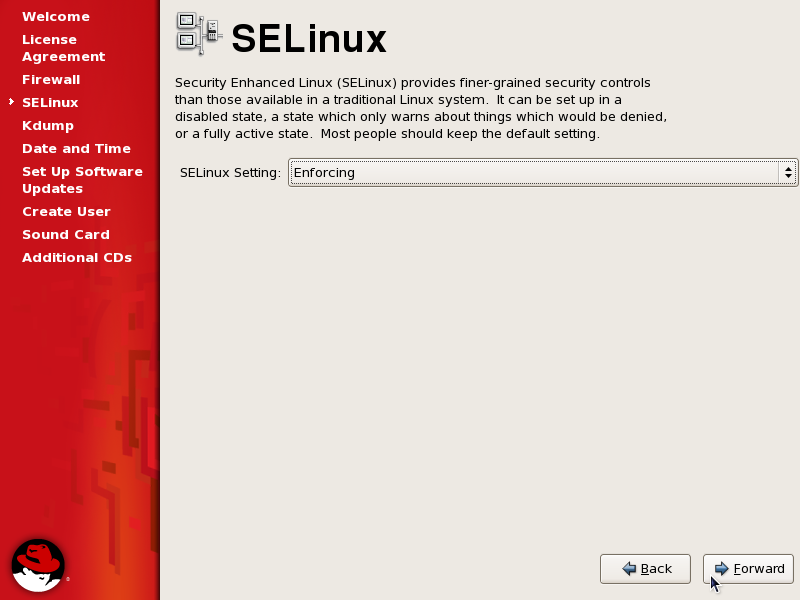
Task: Jump to Kdump step in sidebar
Action: [x=48, y=126]
